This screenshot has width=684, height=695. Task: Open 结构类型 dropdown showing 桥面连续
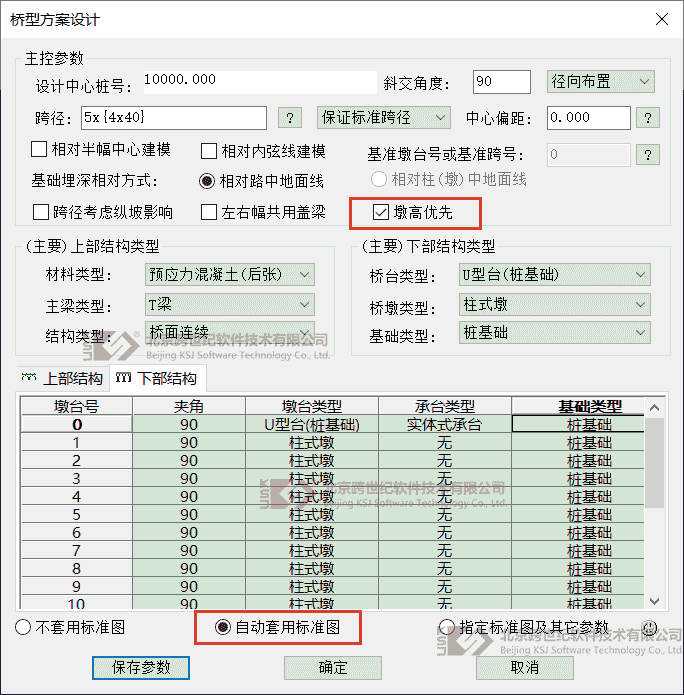pyautogui.click(x=230, y=332)
